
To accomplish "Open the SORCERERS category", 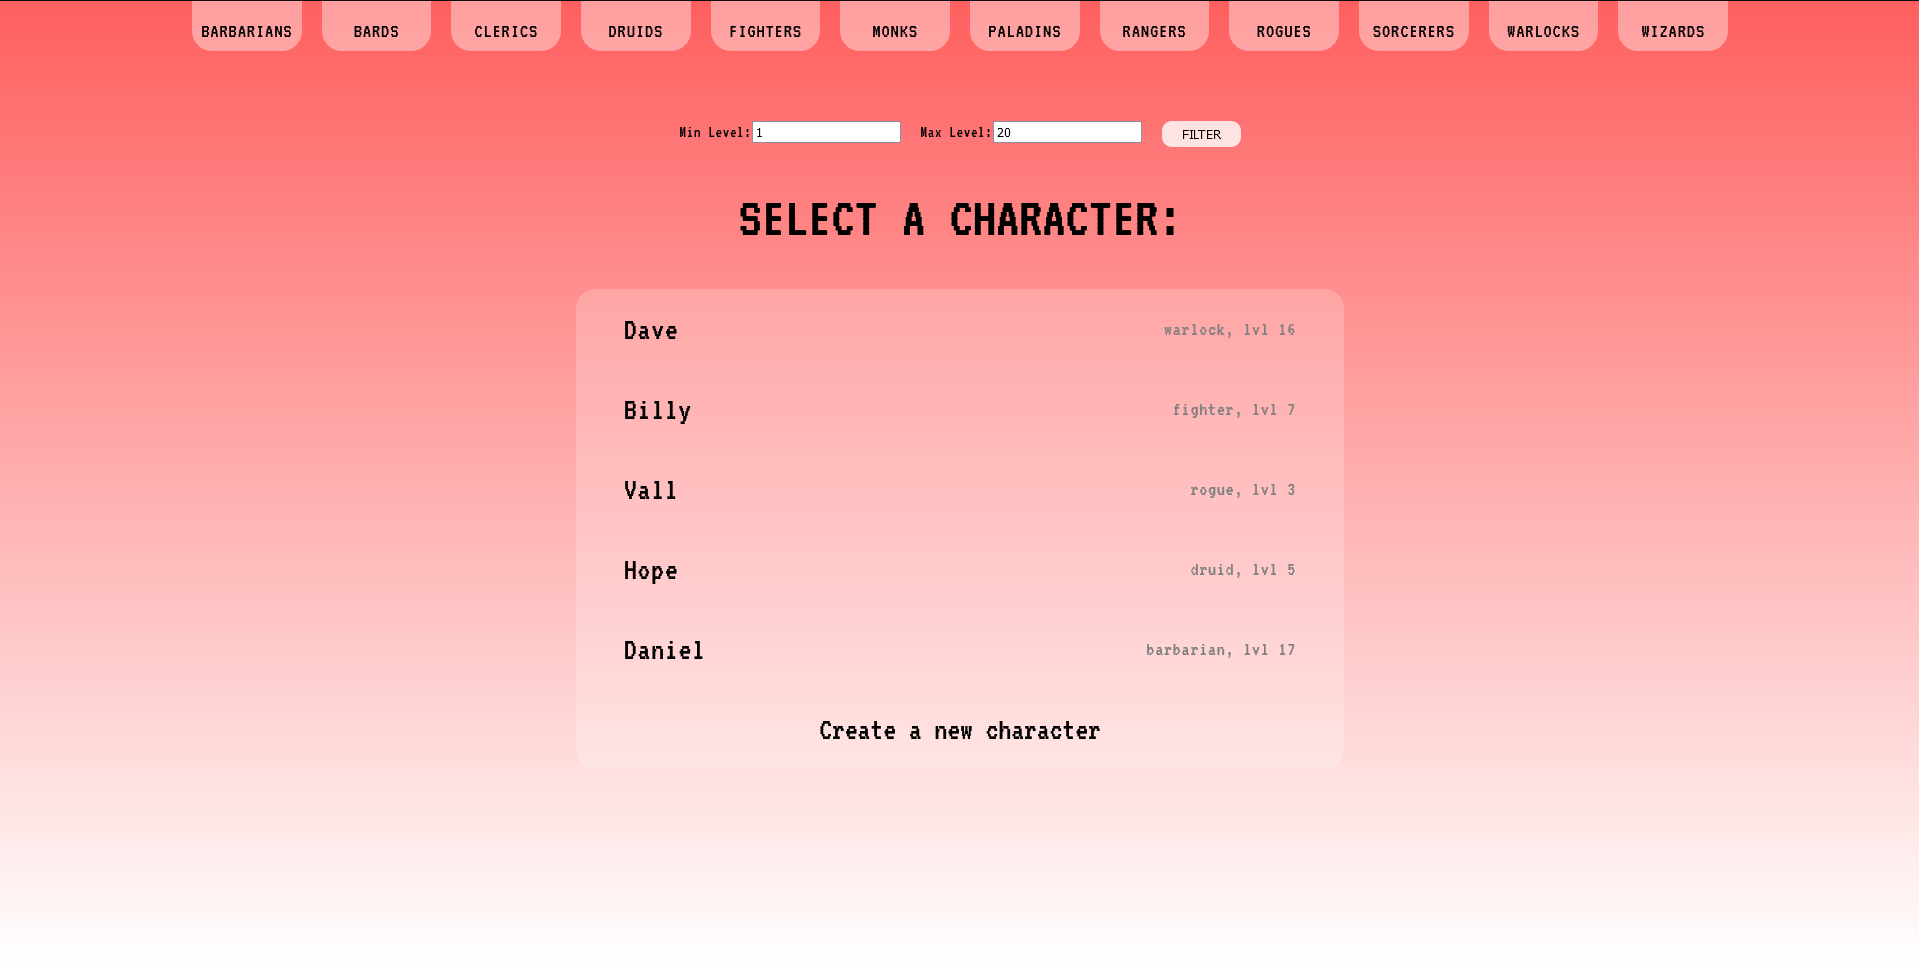I will tap(1413, 30).
